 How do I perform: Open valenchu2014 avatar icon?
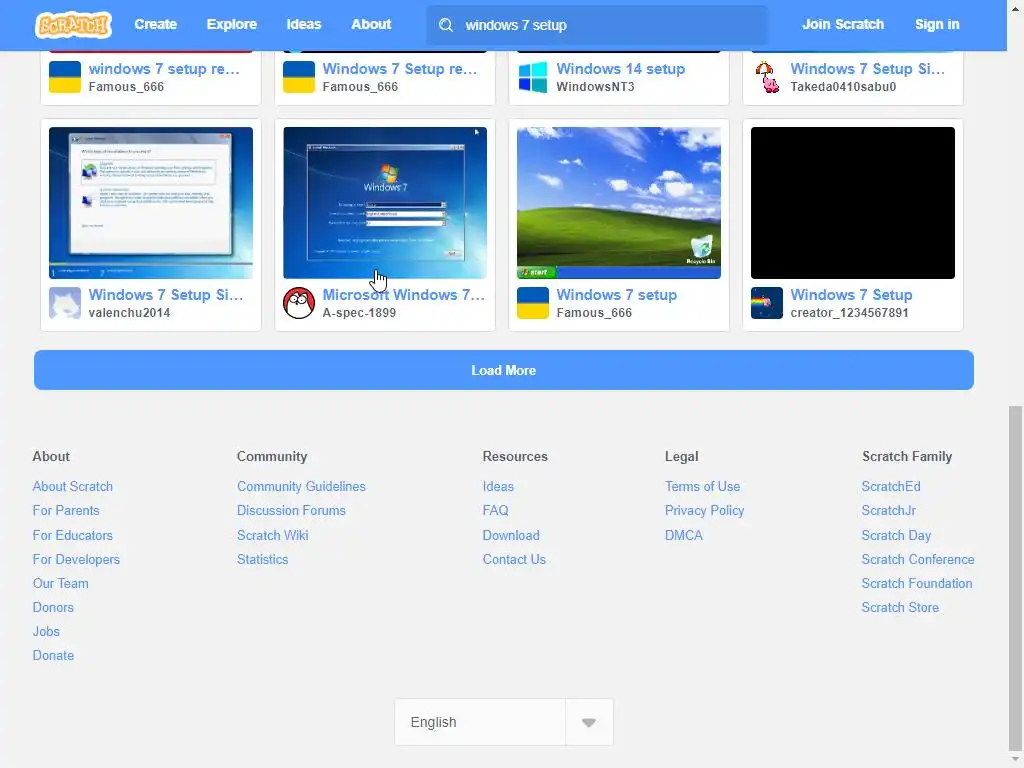pyautogui.click(x=65, y=303)
